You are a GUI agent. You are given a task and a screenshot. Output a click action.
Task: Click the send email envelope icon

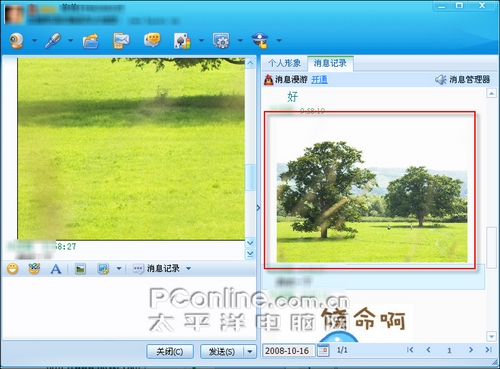point(121,41)
